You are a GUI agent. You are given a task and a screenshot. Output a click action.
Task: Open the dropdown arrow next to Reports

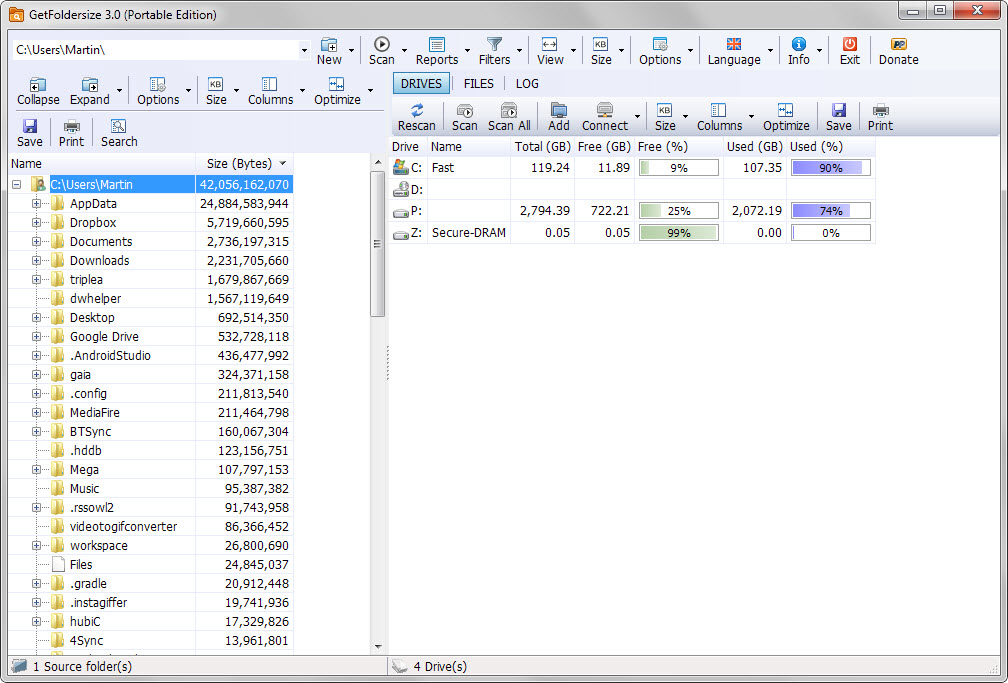click(467, 50)
